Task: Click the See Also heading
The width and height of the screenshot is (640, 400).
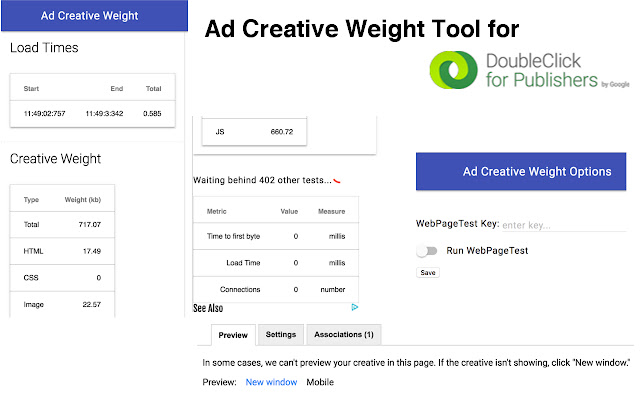Action: 208,308
